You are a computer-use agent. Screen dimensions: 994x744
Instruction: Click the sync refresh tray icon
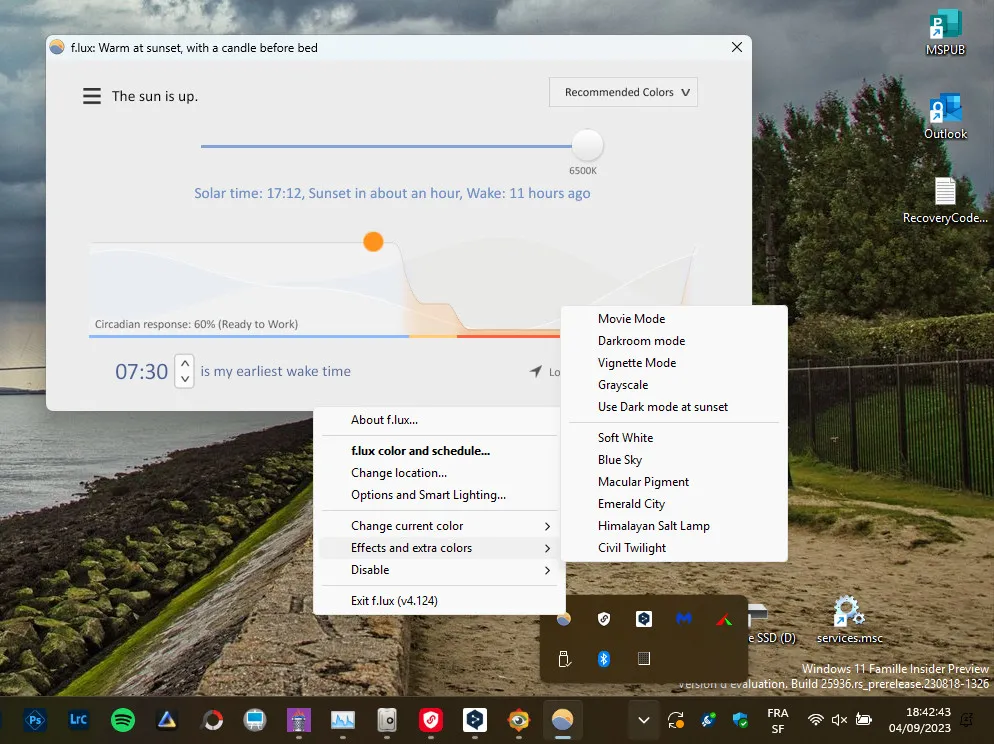(676, 720)
